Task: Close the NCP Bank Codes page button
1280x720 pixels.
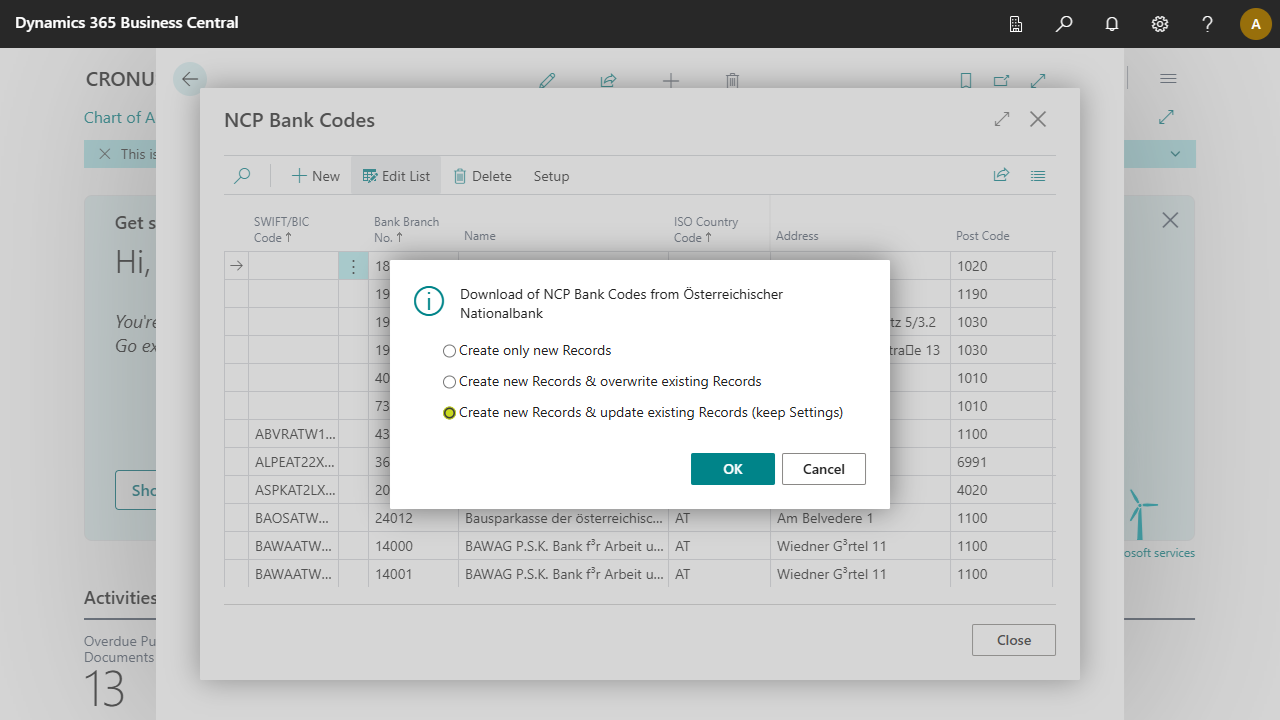Action: [x=1014, y=640]
